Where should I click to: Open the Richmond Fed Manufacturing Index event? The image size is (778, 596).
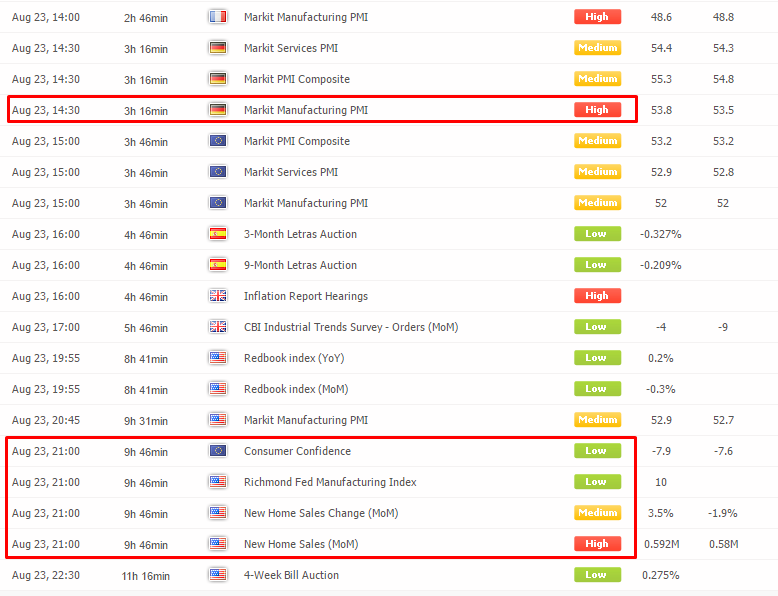330,482
